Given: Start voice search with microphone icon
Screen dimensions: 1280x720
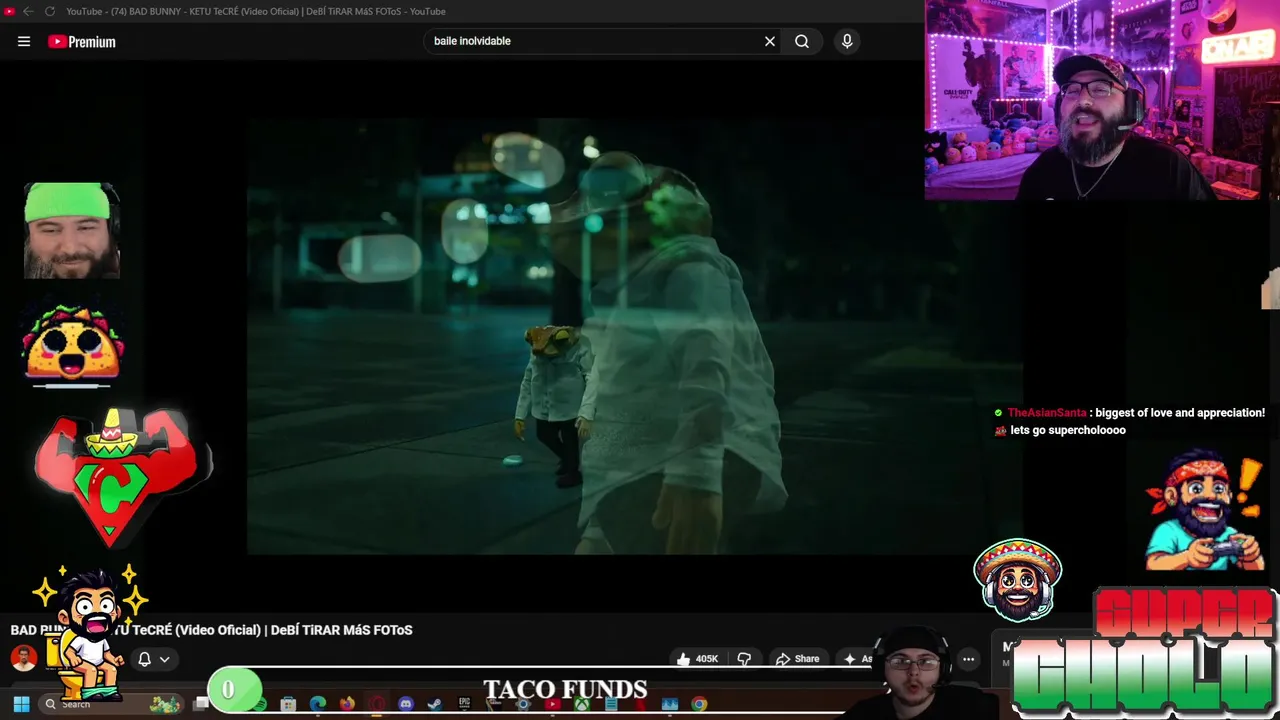Looking at the screenshot, I should pos(847,41).
